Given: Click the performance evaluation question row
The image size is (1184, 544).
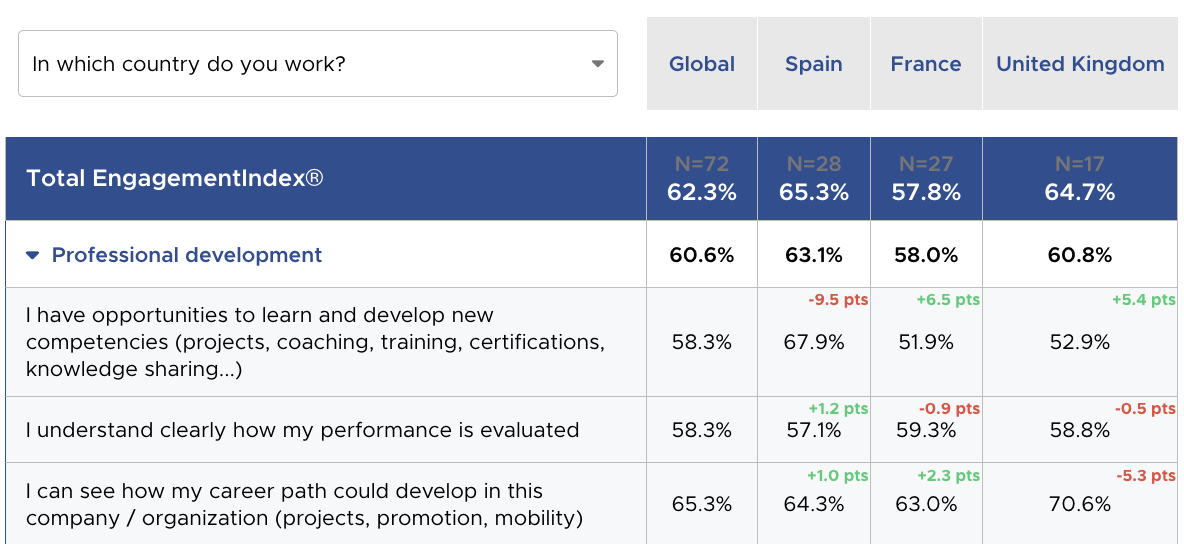Looking at the screenshot, I should 303,430.
